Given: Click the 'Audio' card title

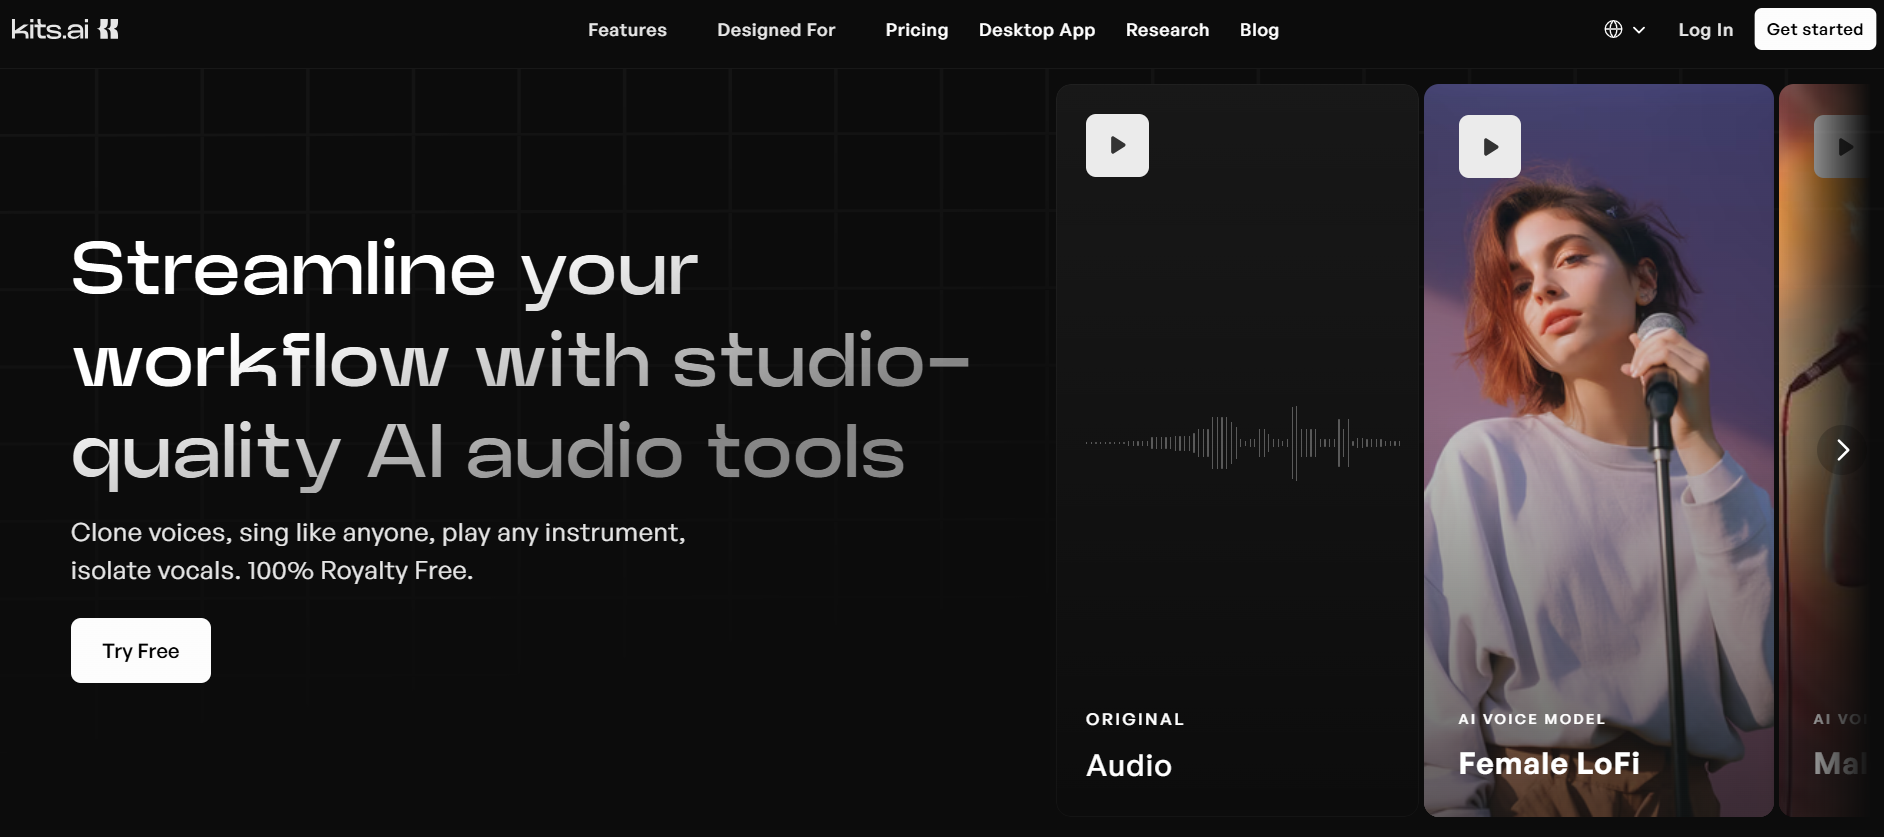Looking at the screenshot, I should click(1129, 765).
